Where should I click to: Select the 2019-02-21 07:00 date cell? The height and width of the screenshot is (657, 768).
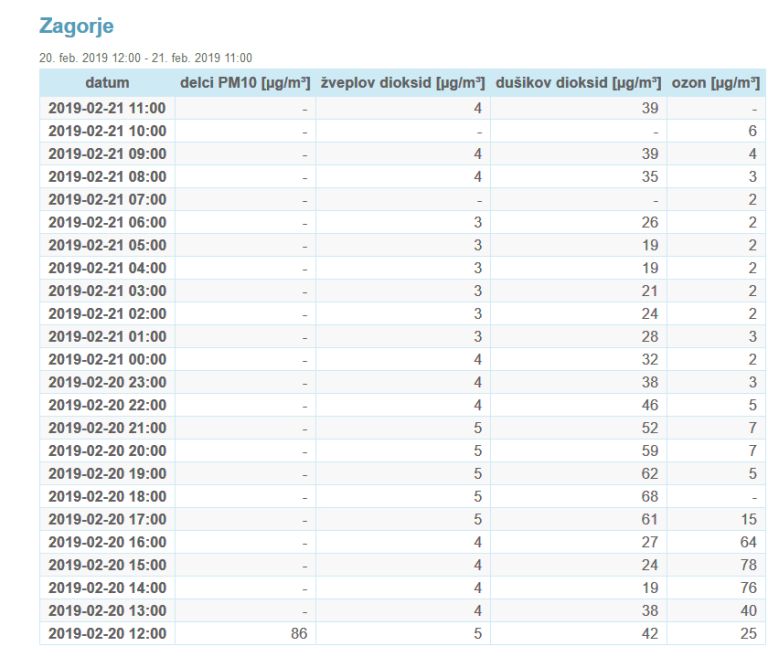(x=107, y=199)
